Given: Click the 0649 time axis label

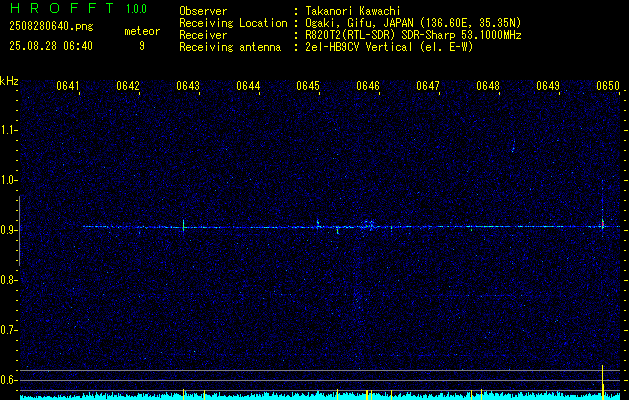Looking at the screenshot, I should (548, 86).
